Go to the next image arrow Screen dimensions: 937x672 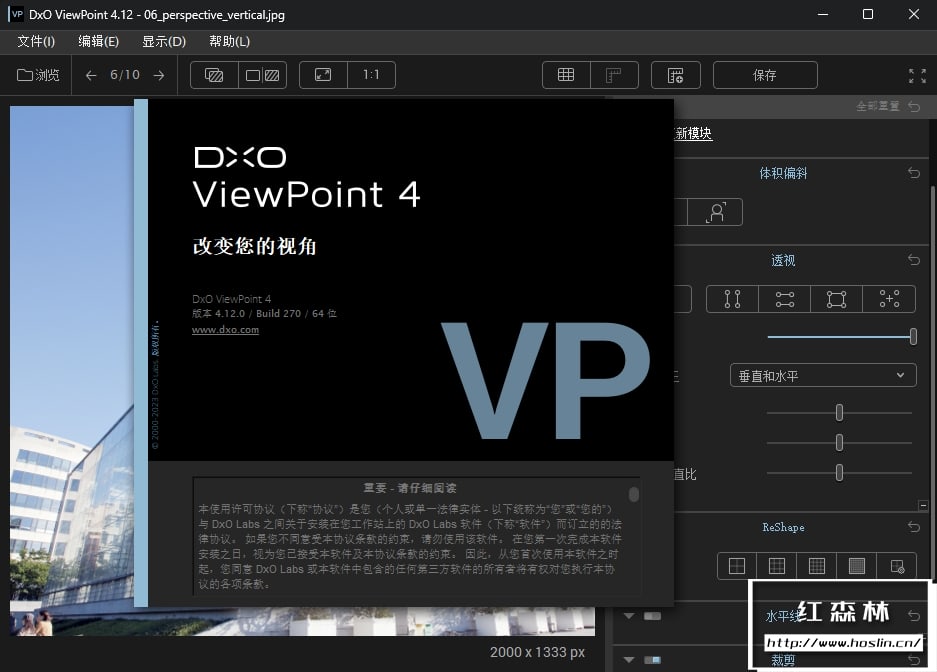point(159,75)
